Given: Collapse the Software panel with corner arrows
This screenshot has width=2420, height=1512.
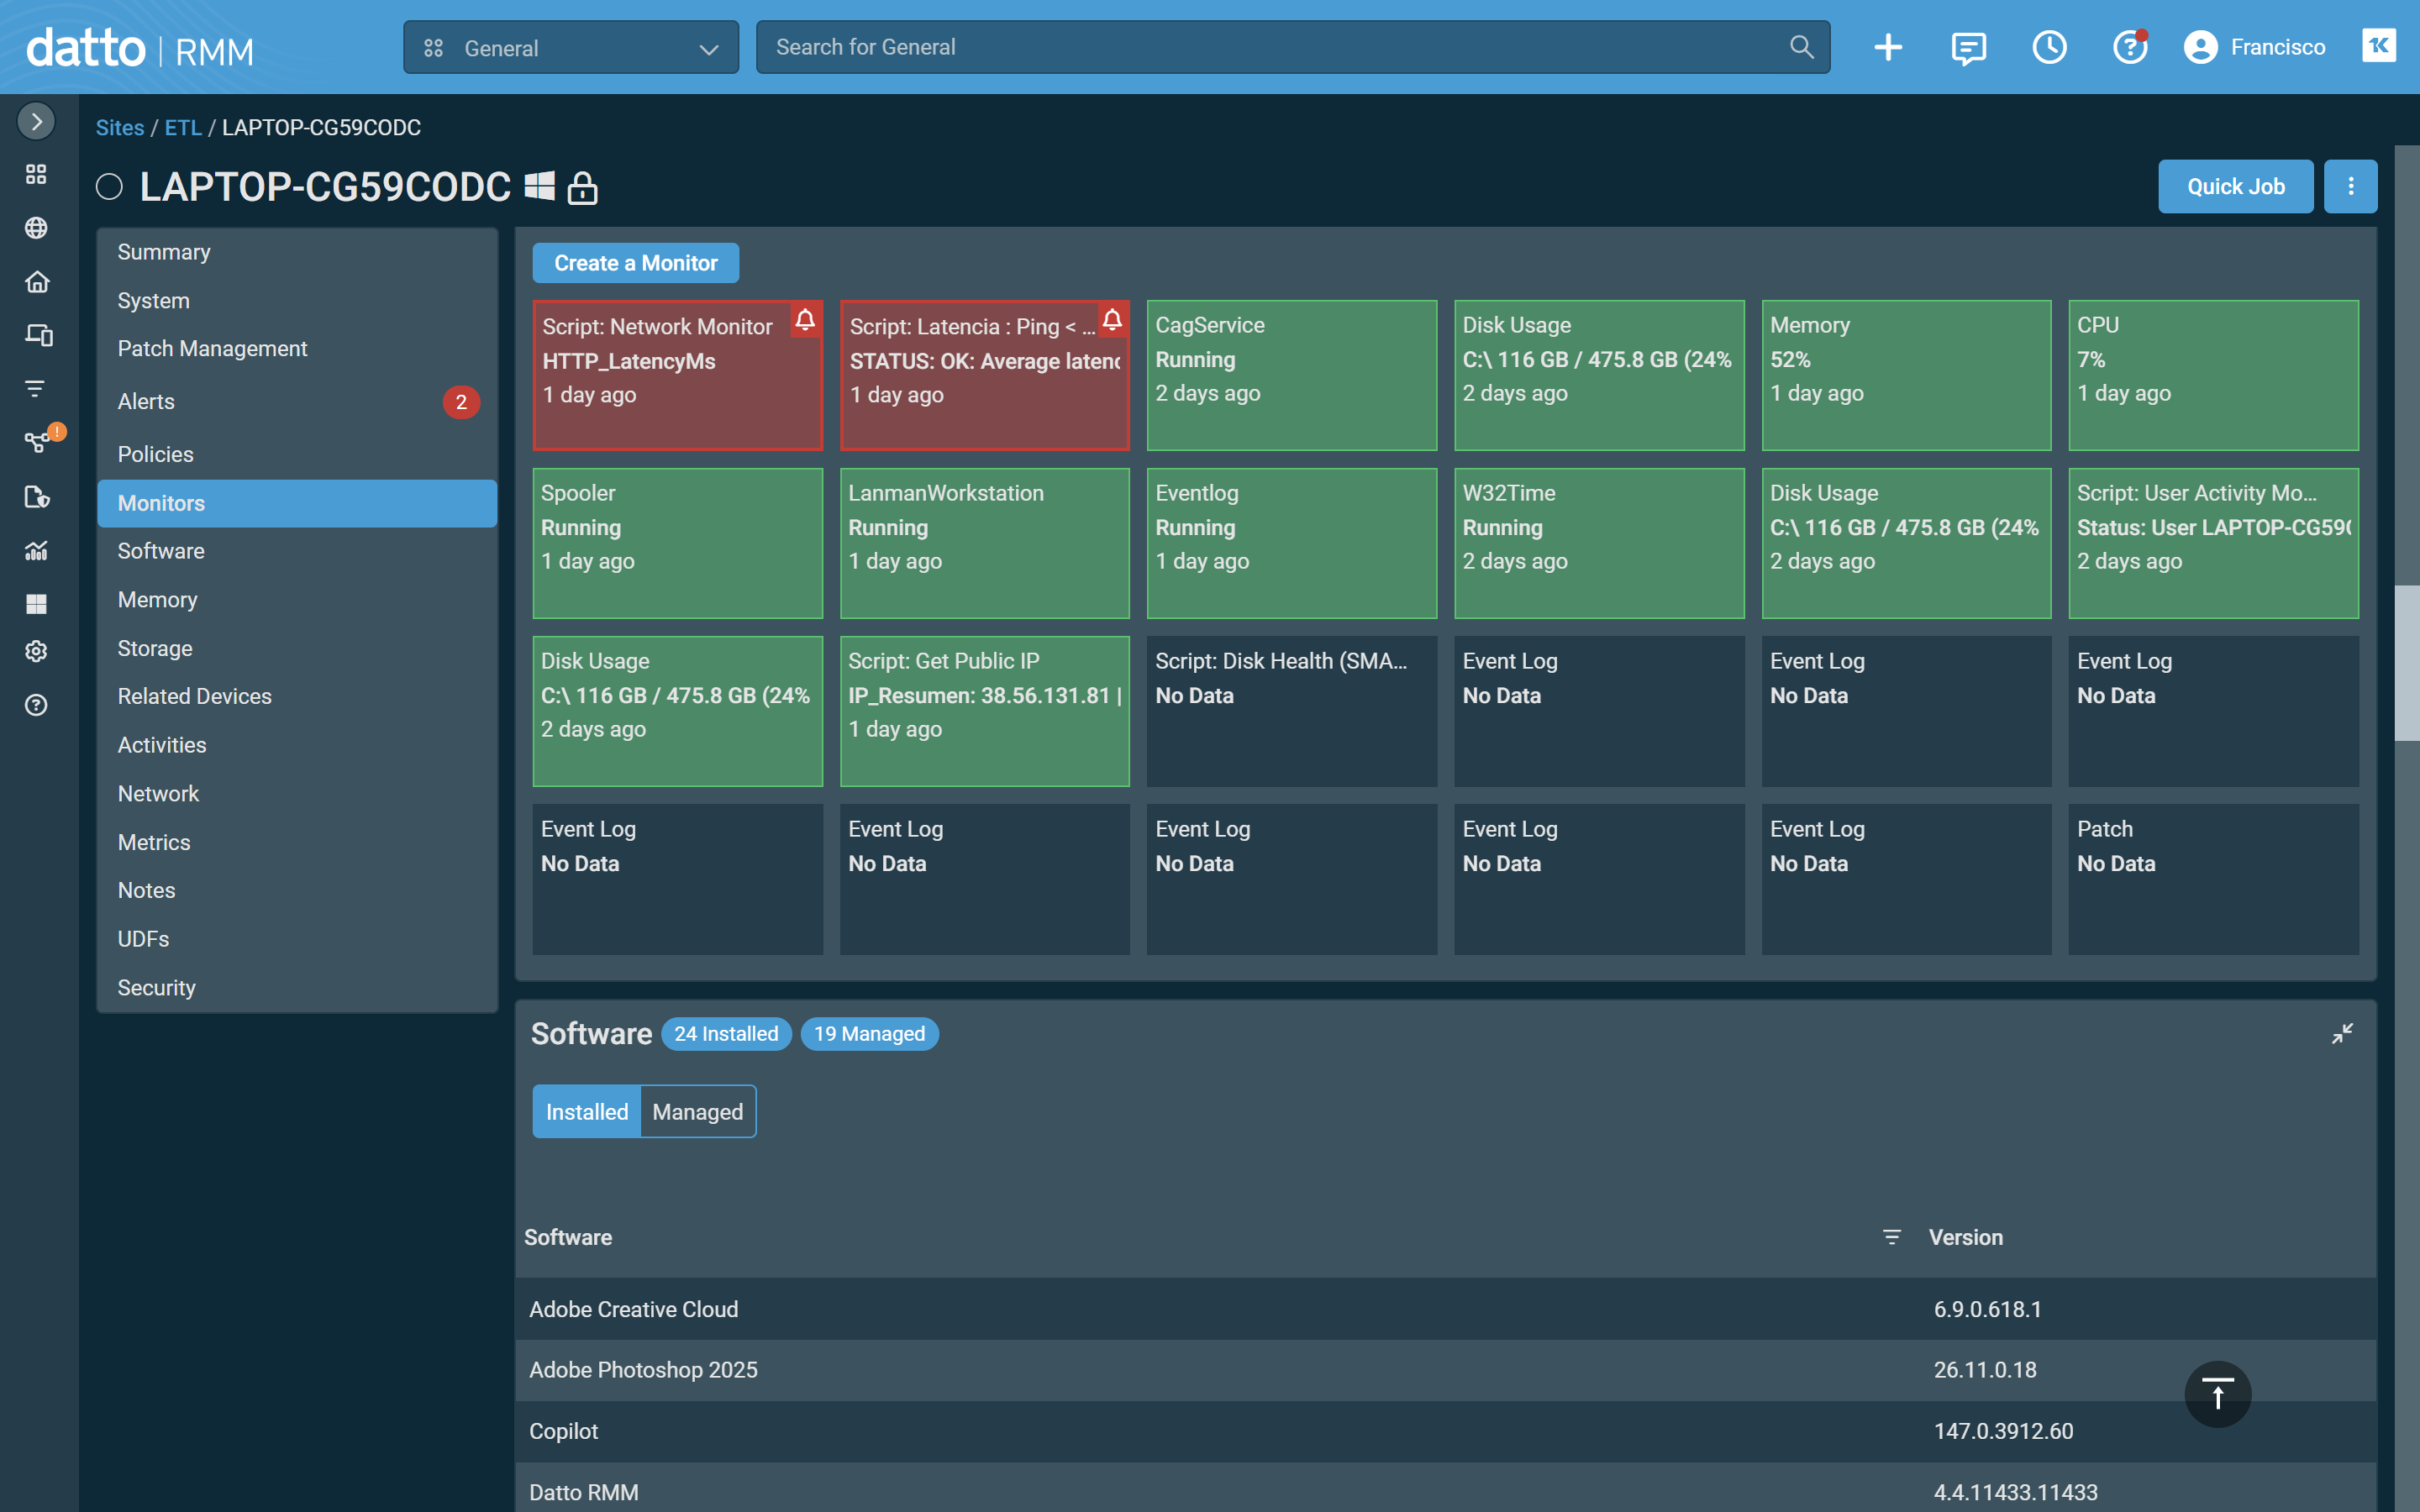Looking at the screenshot, I should point(2342,1033).
